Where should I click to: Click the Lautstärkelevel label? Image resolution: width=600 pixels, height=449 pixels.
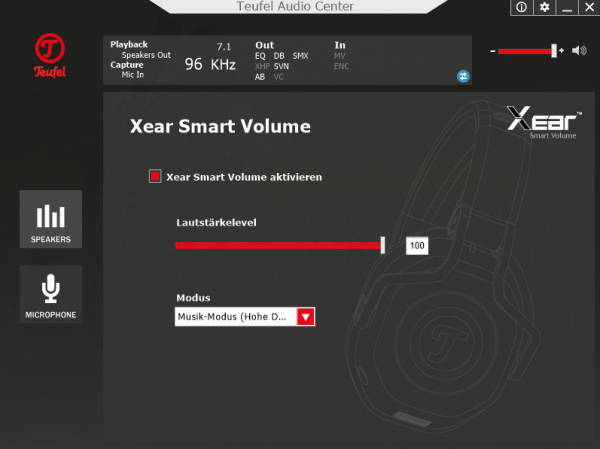click(216, 223)
